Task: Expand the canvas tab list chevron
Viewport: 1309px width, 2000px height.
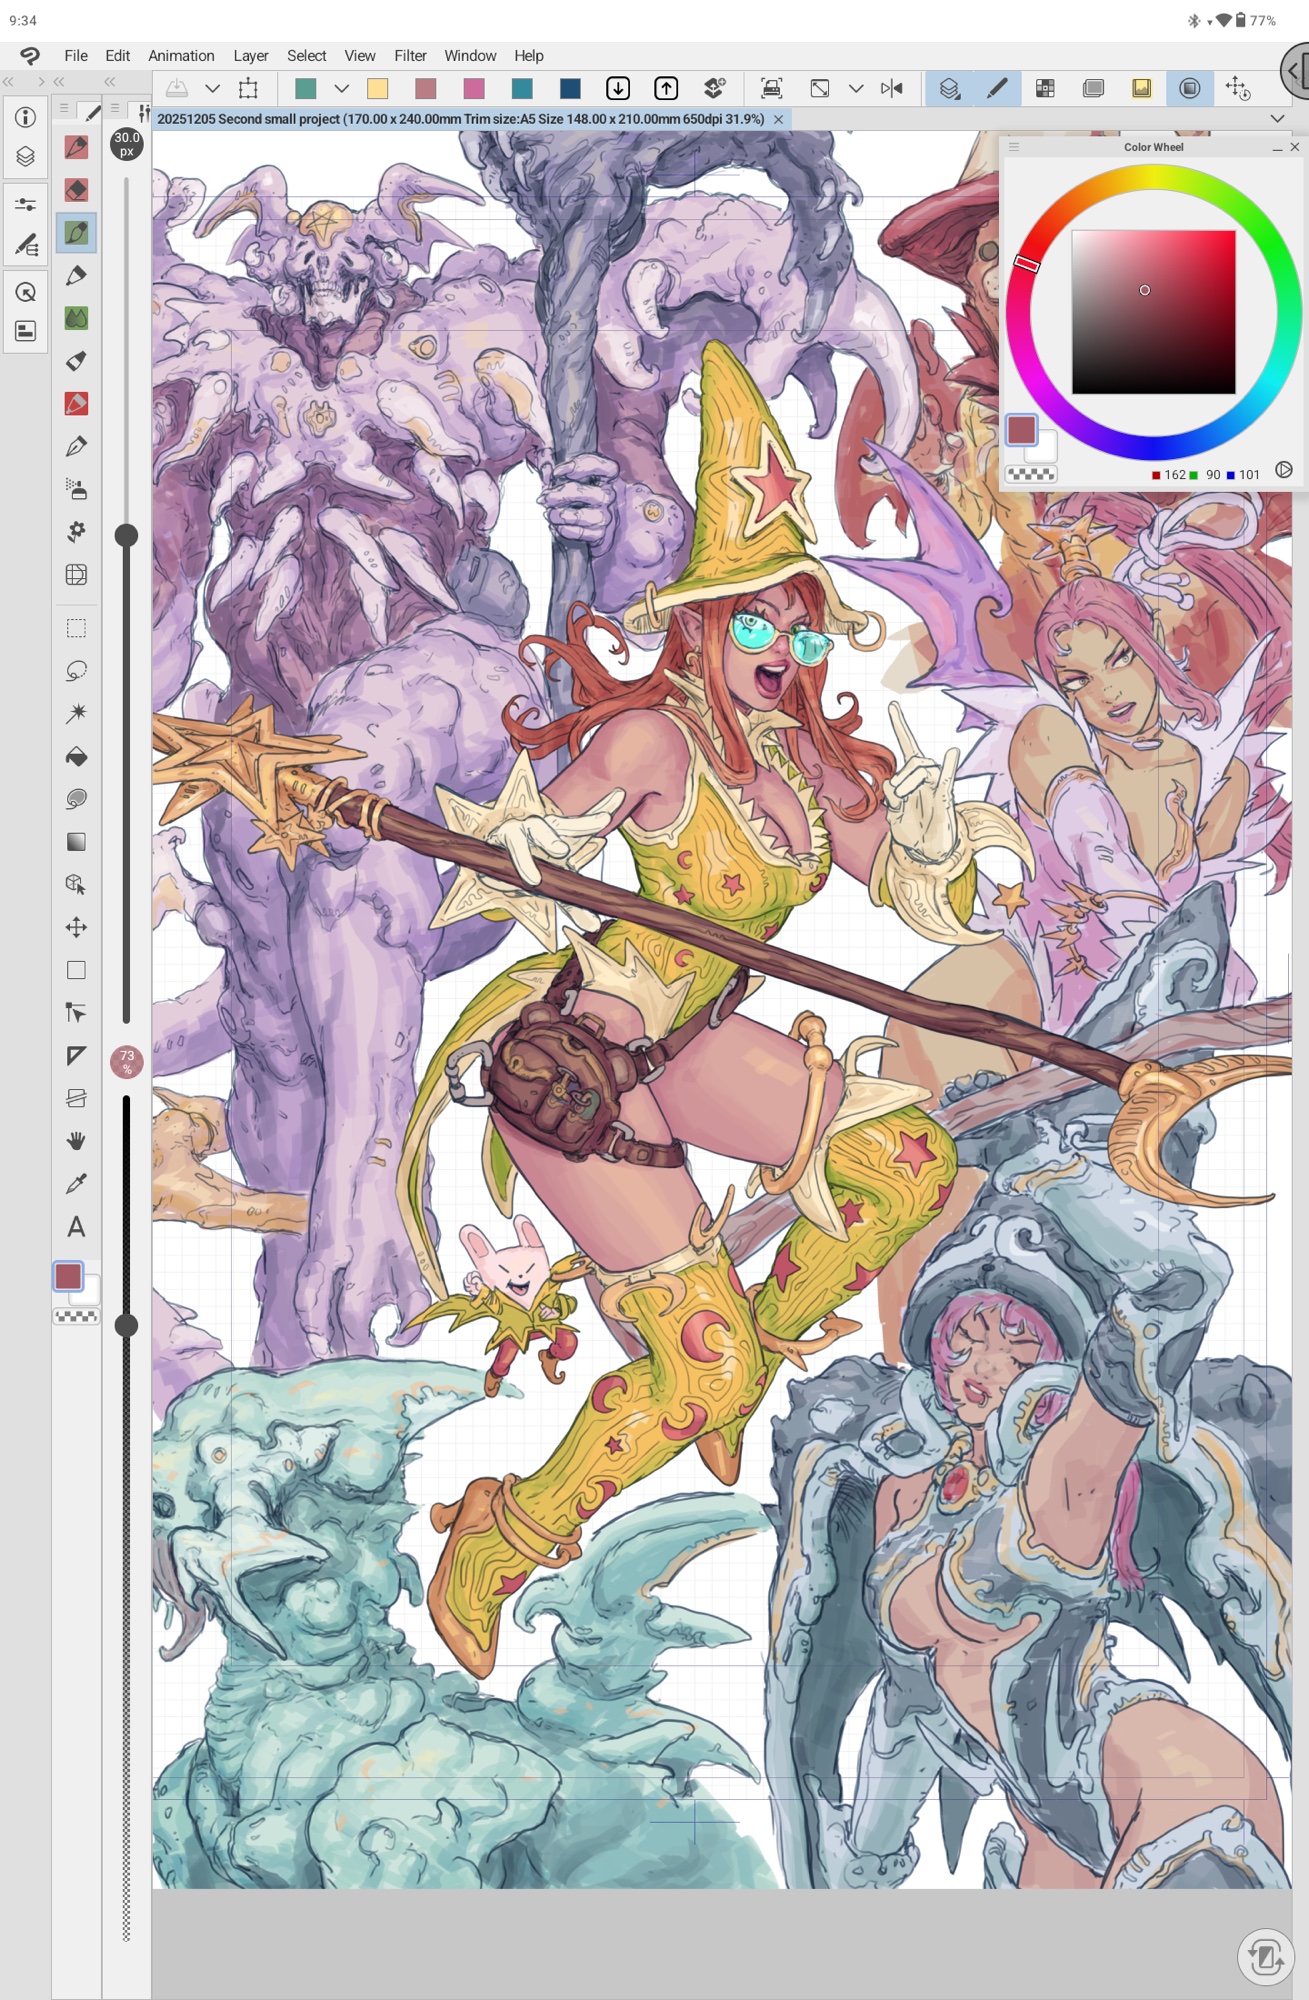Action: (1277, 119)
